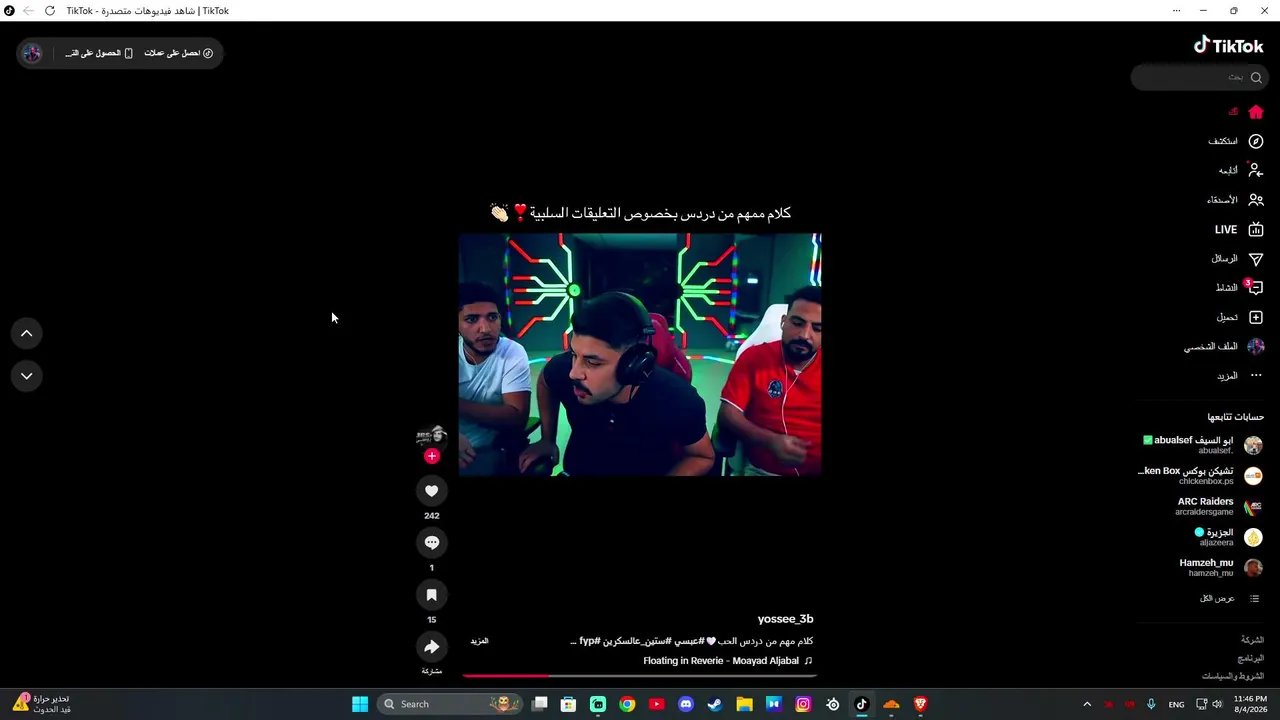Viewport: 1280px width, 720px height.
Task: Open Microsoft Store from the taskbar
Action: click(568, 704)
